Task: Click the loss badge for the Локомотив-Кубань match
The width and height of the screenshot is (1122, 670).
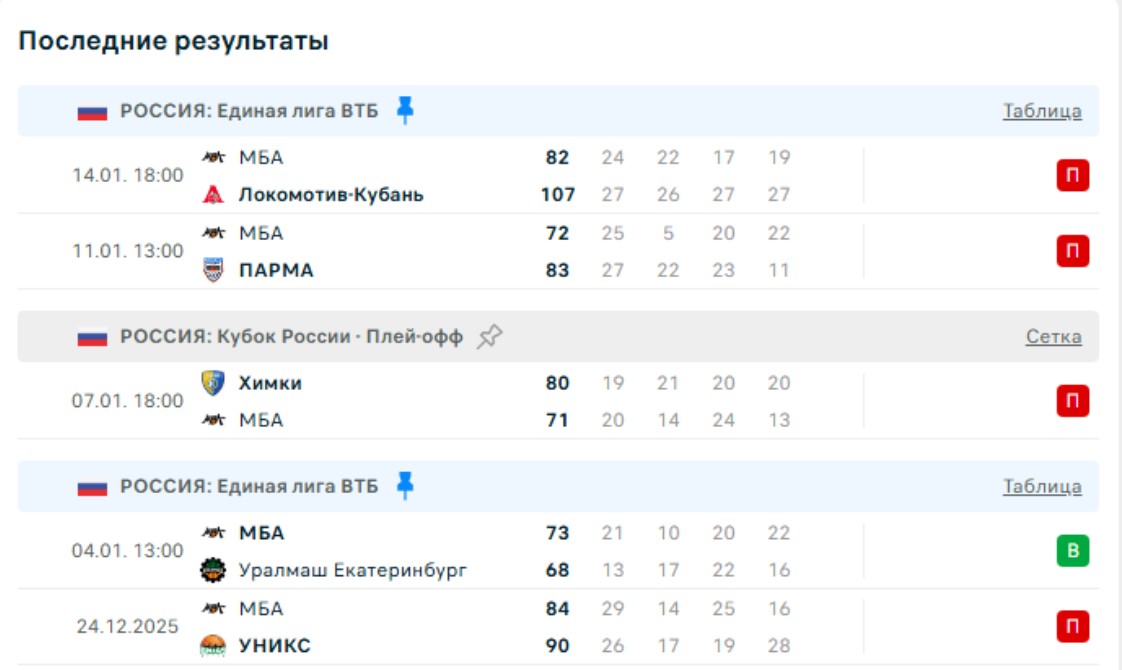Action: point(1073,176)
